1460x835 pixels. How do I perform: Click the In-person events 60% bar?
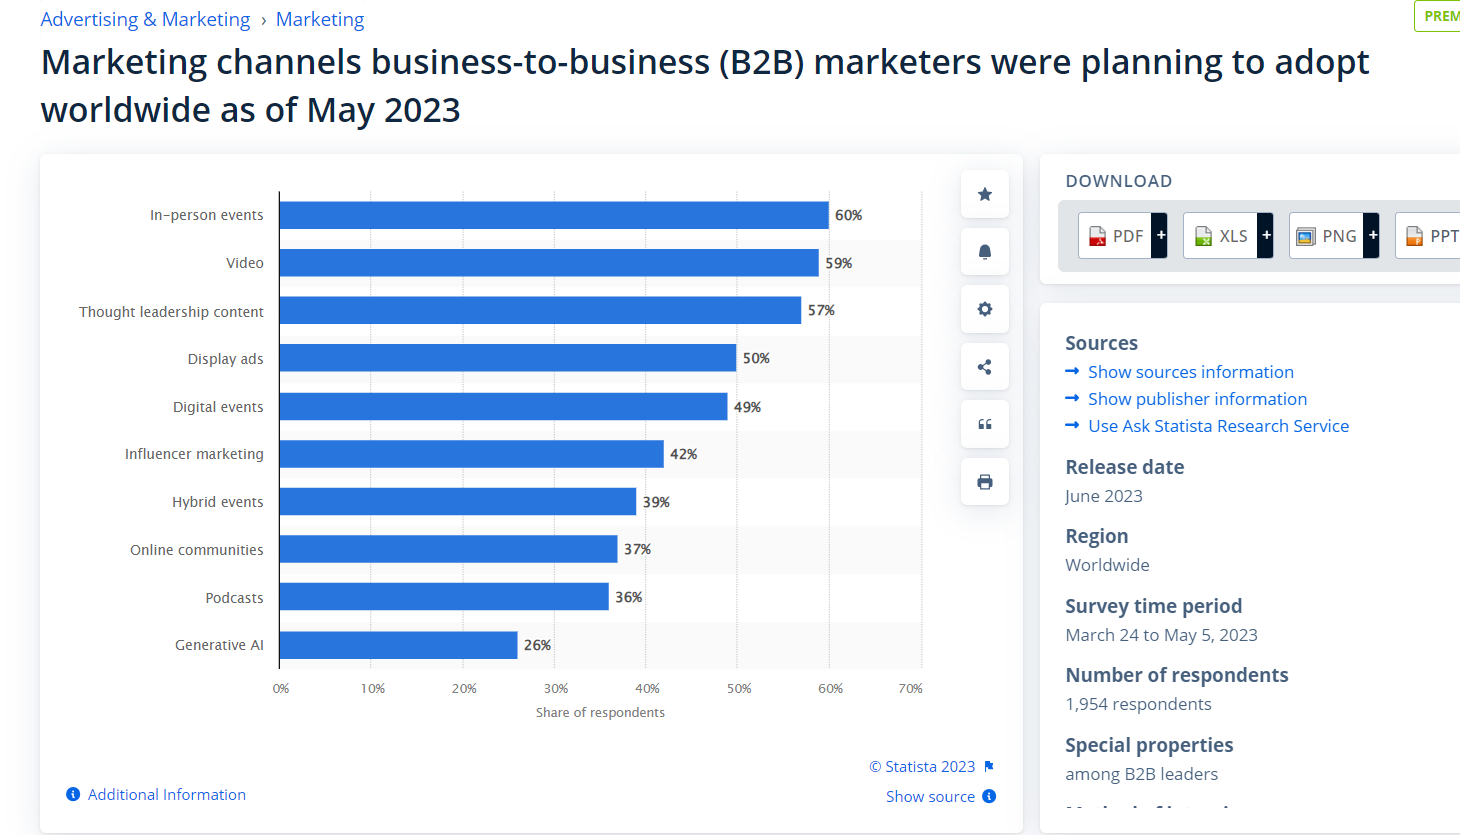click(x=553, y=215)
